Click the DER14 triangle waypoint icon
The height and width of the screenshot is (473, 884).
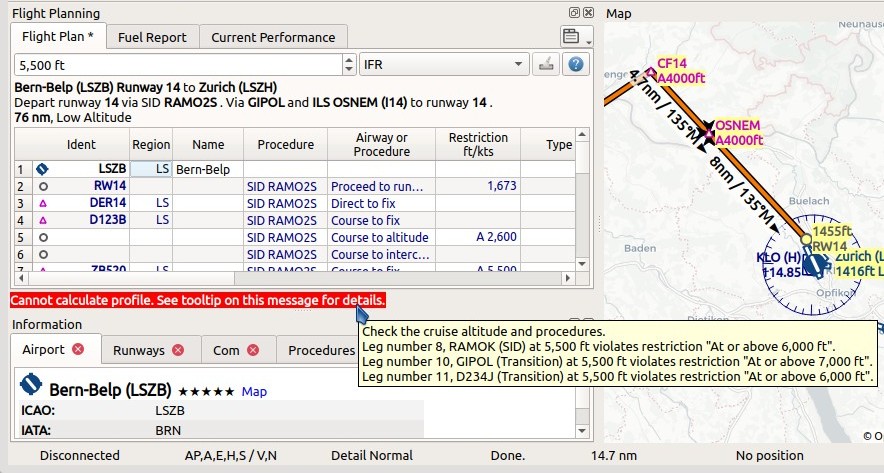pos(43,204)
